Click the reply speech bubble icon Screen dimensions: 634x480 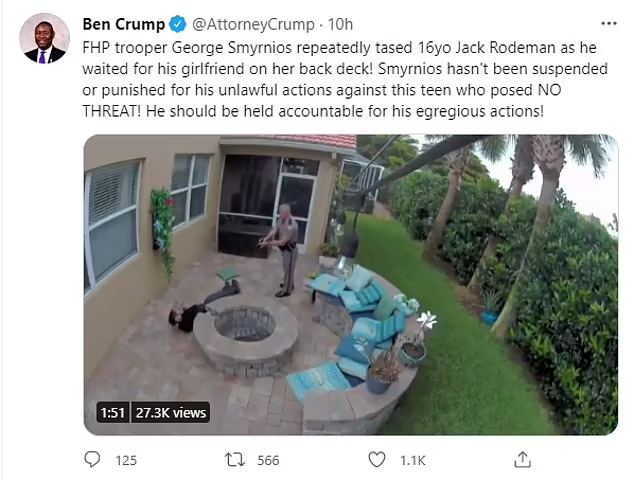[x=92, y=459]
